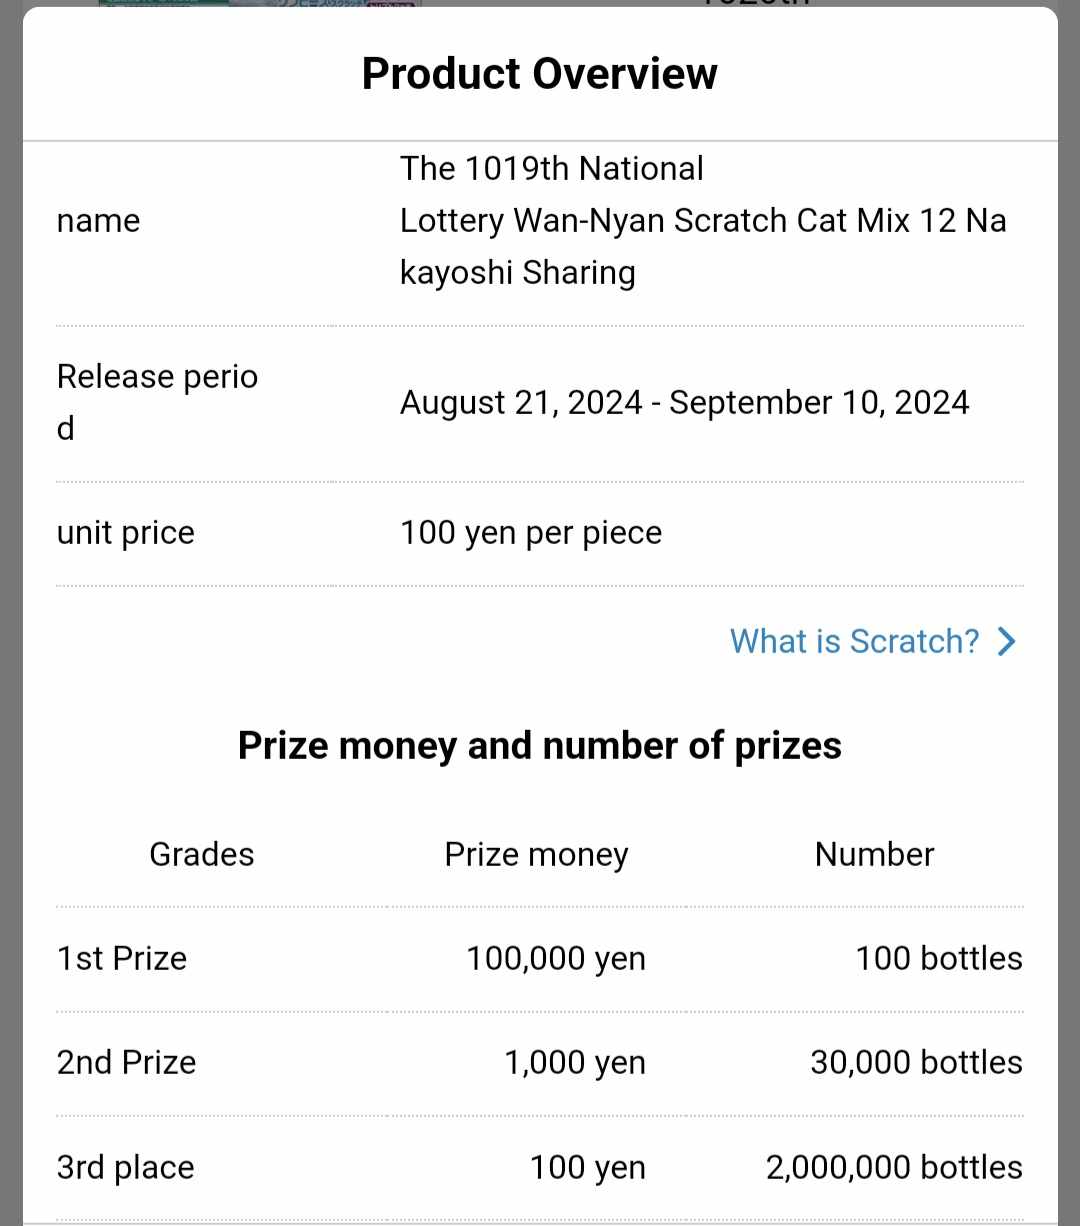This screenshot has width=1080, height=1226.
Task: Click the "unit price" row label
Action: click(126, 533)
